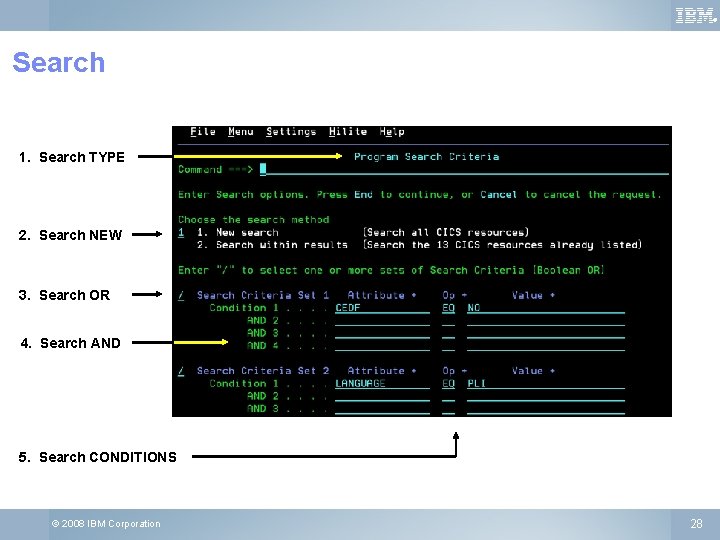The width and height of the screenshot is (720, 540).
Task: Open the Menu menu item
Action: (x=241, y=132)
